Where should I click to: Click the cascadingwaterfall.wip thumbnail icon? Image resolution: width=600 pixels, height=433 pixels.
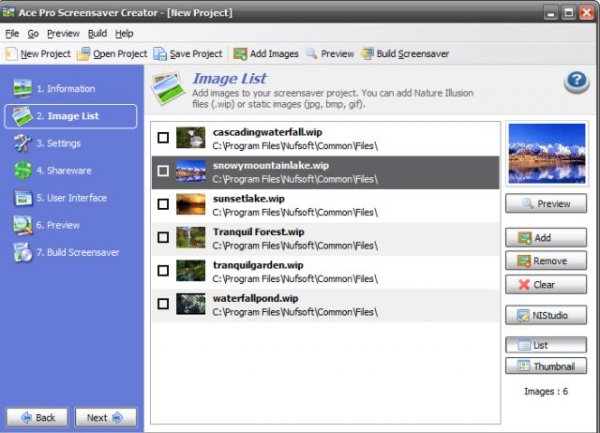pos(191,138)
